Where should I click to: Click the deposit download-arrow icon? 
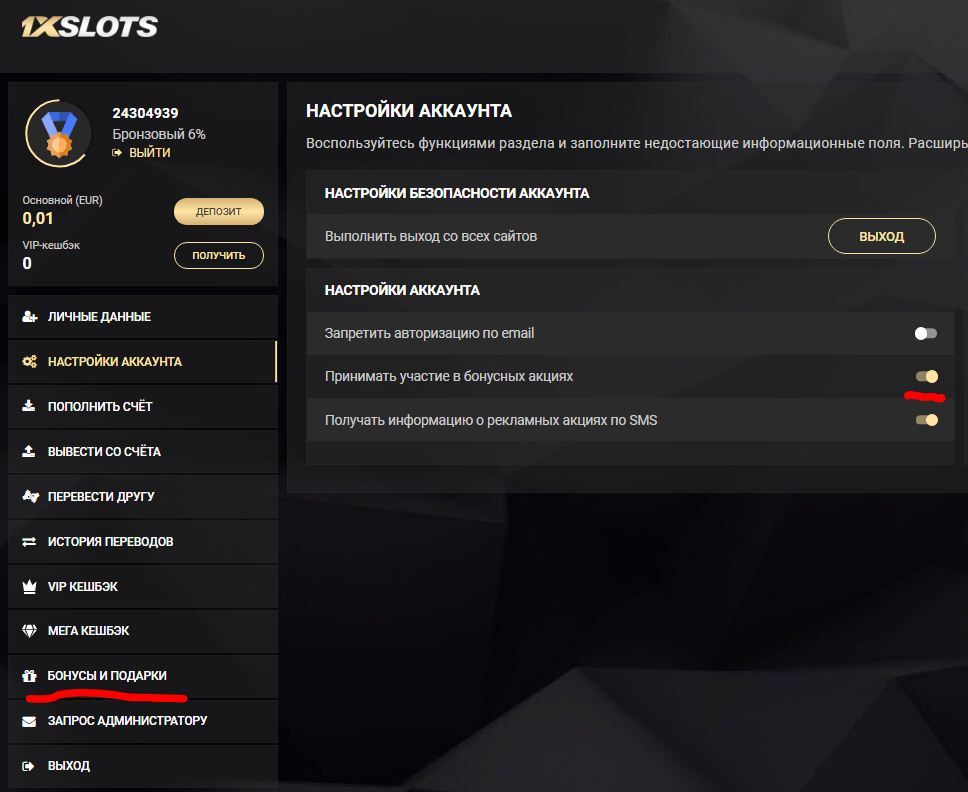click(29, 407)
